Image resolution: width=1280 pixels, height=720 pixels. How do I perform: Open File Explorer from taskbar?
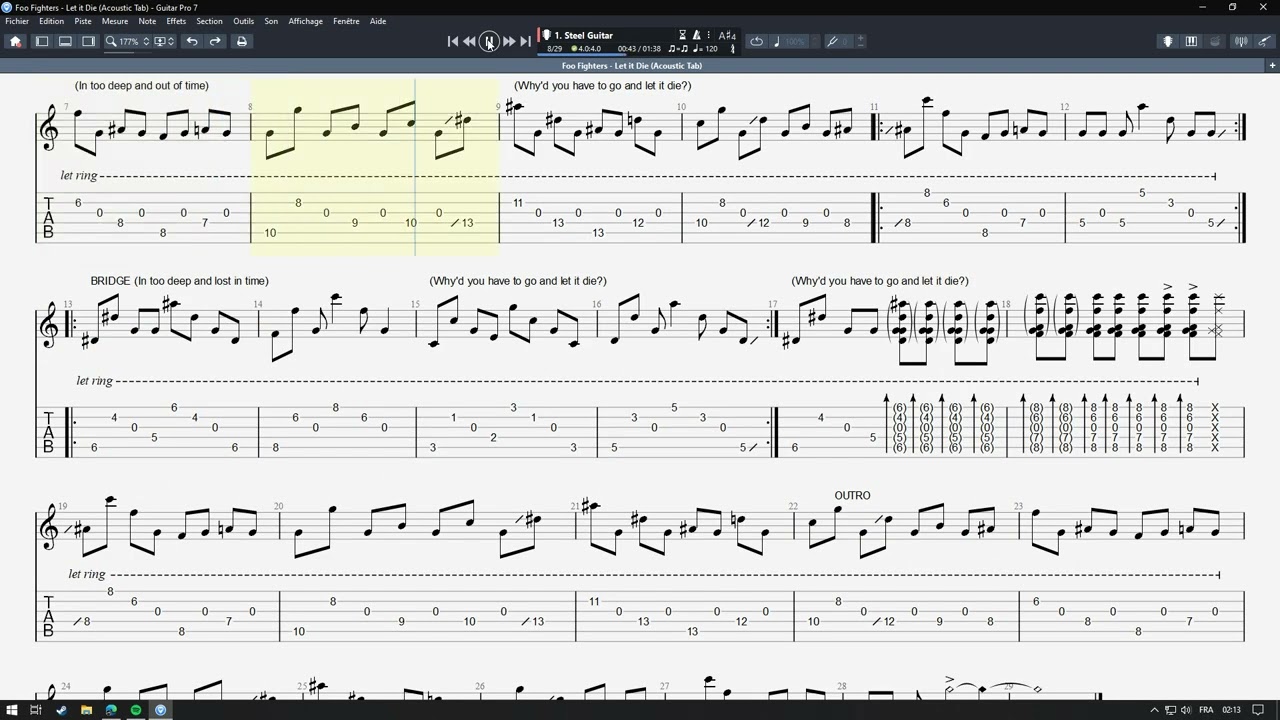click(x=86, y=710)
